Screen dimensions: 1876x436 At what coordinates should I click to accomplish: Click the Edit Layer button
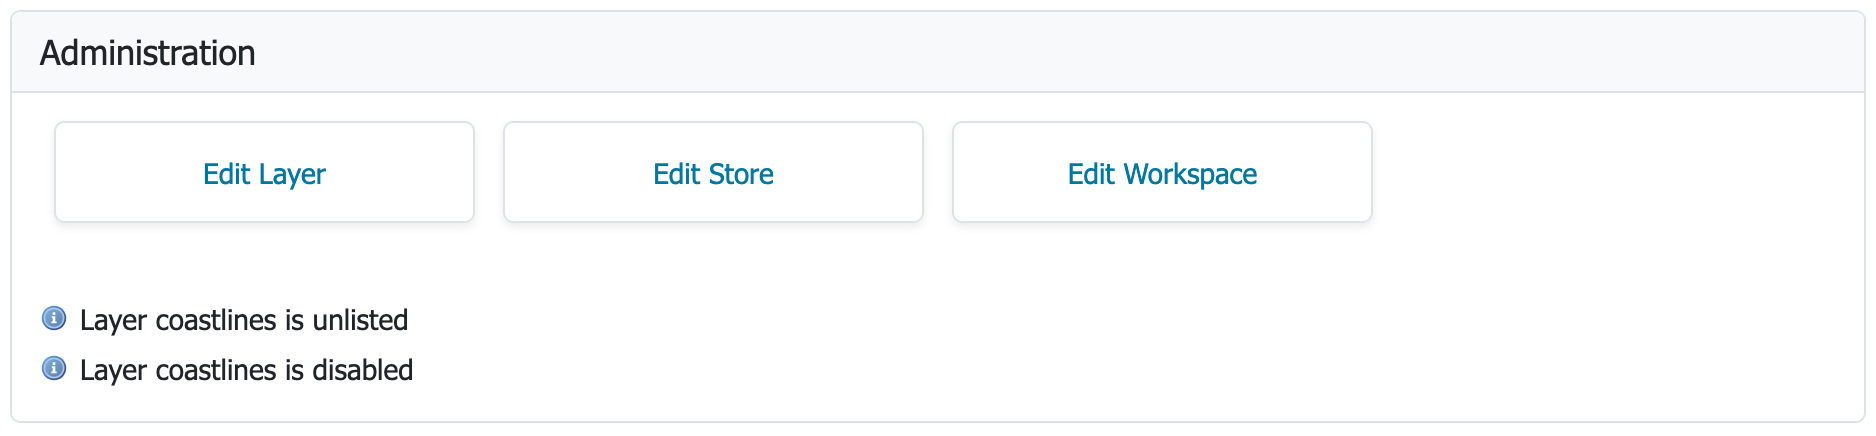point(264,173)
